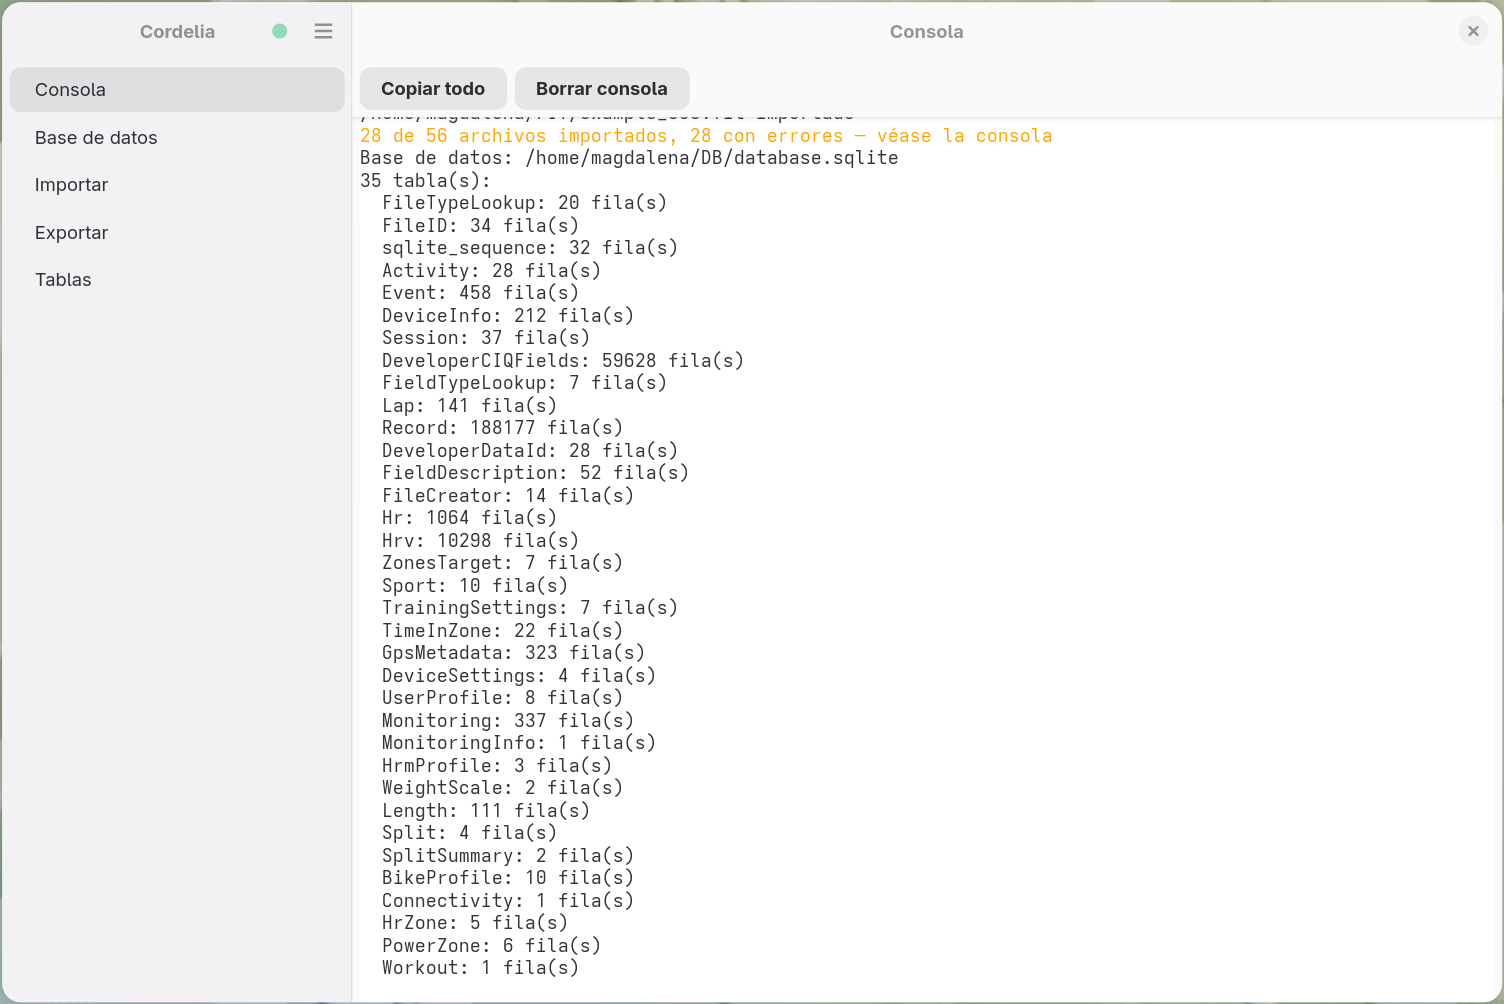Click the database path line
The image size is (1504, 1004).
(x=629, y=158)
